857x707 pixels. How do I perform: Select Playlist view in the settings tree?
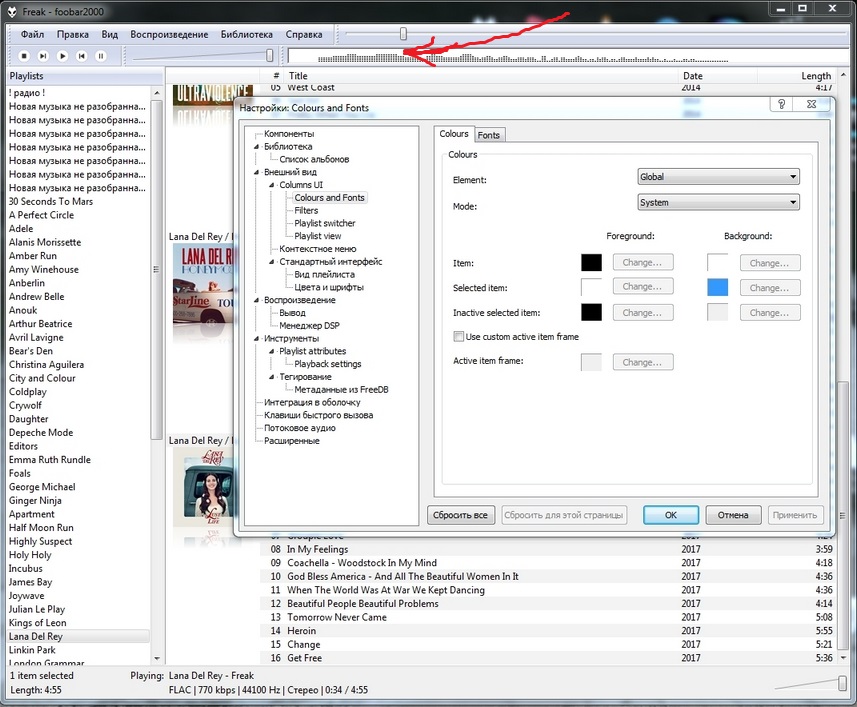tap(318, 236)
